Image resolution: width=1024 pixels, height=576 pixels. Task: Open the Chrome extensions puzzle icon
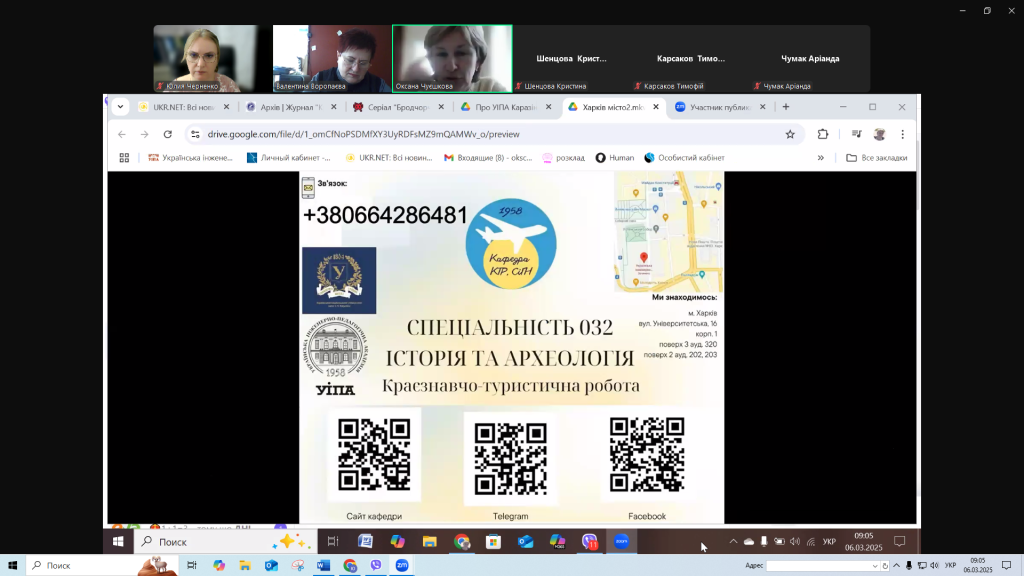point(823,134)
